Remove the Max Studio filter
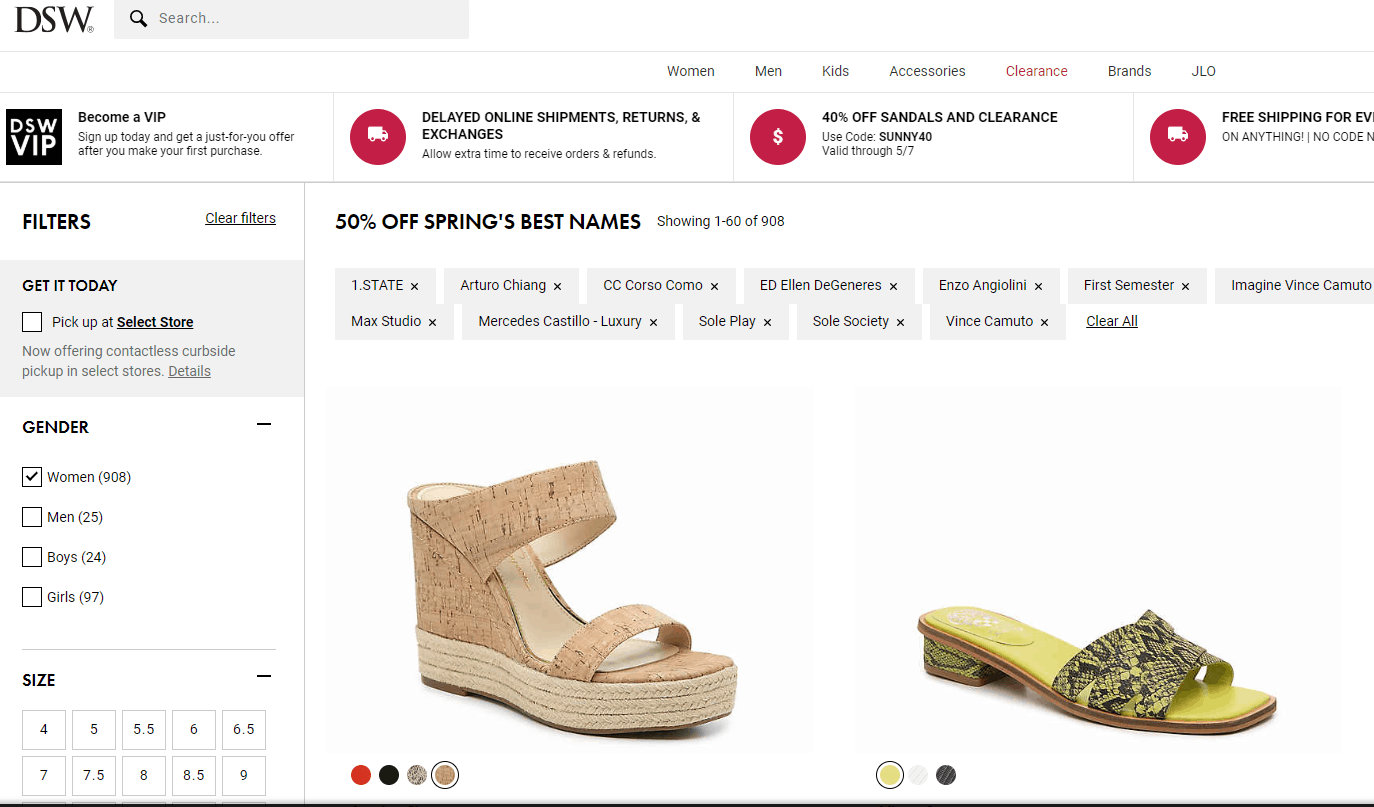1374x807 pixels. tap(432, 322)
